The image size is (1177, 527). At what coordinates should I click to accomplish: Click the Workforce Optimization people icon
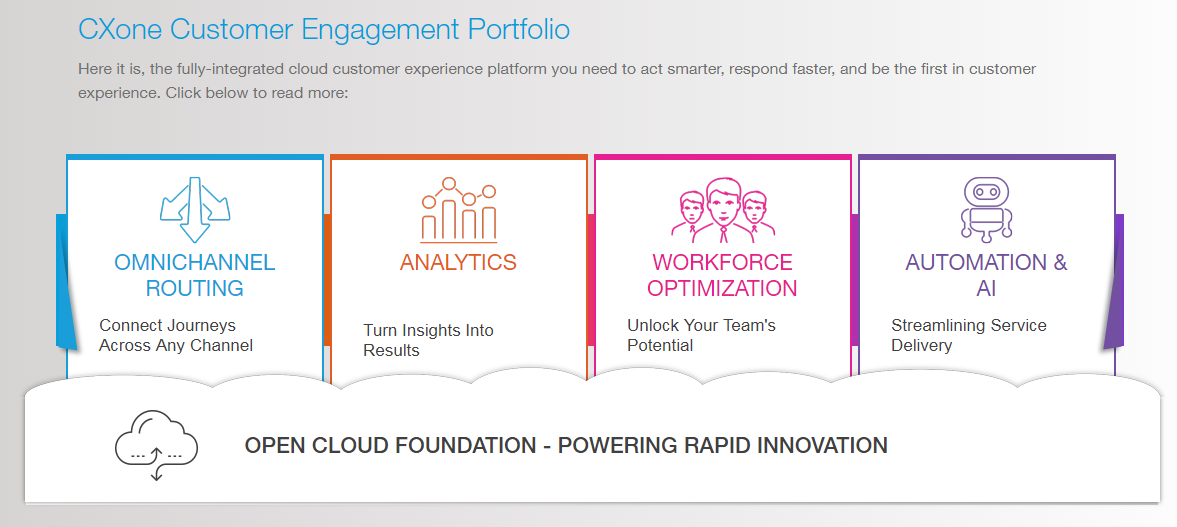[722, 210]
